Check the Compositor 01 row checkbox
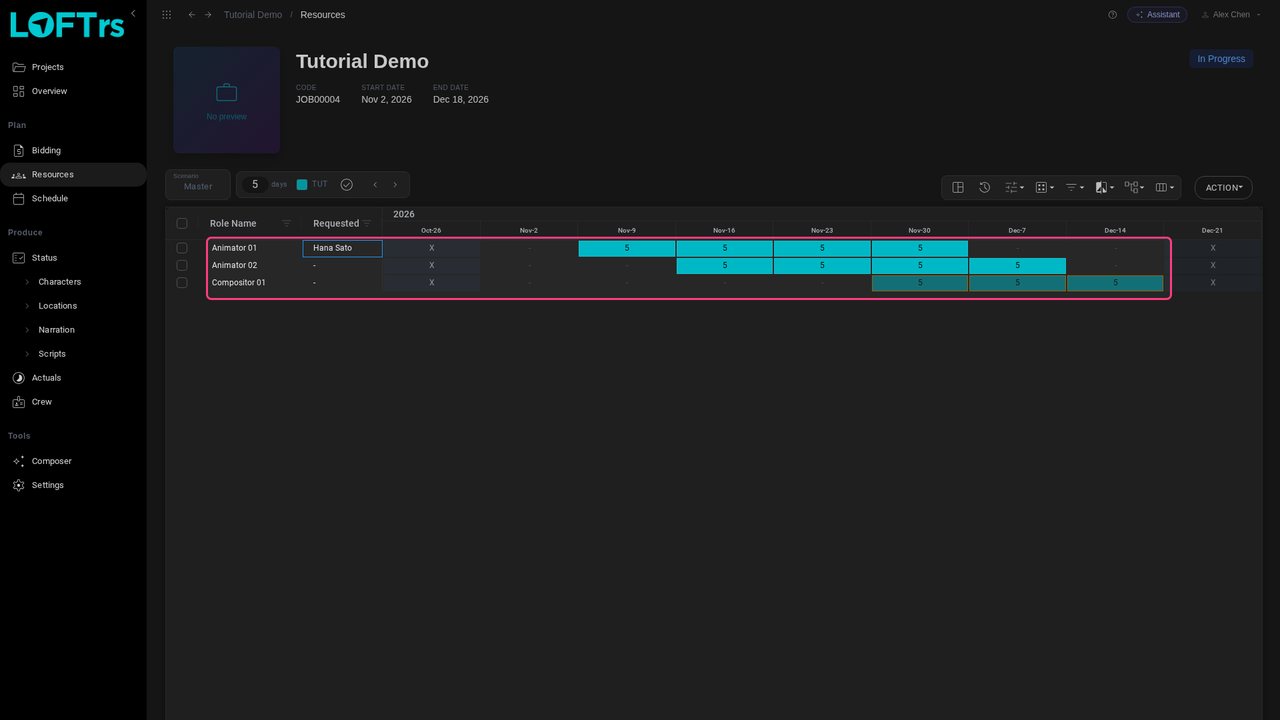Screen dimensions: 1280x720 point(182,283)
